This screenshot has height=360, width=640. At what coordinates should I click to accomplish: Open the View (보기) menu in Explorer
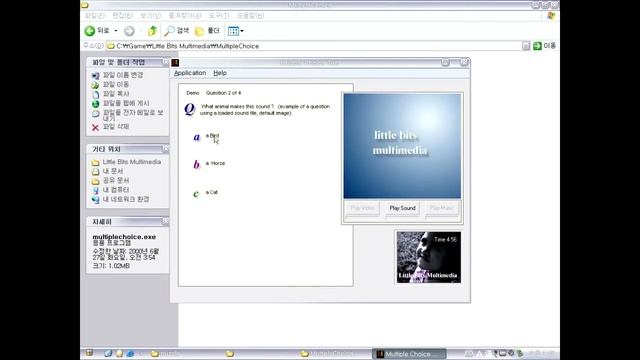coord(151,16)
